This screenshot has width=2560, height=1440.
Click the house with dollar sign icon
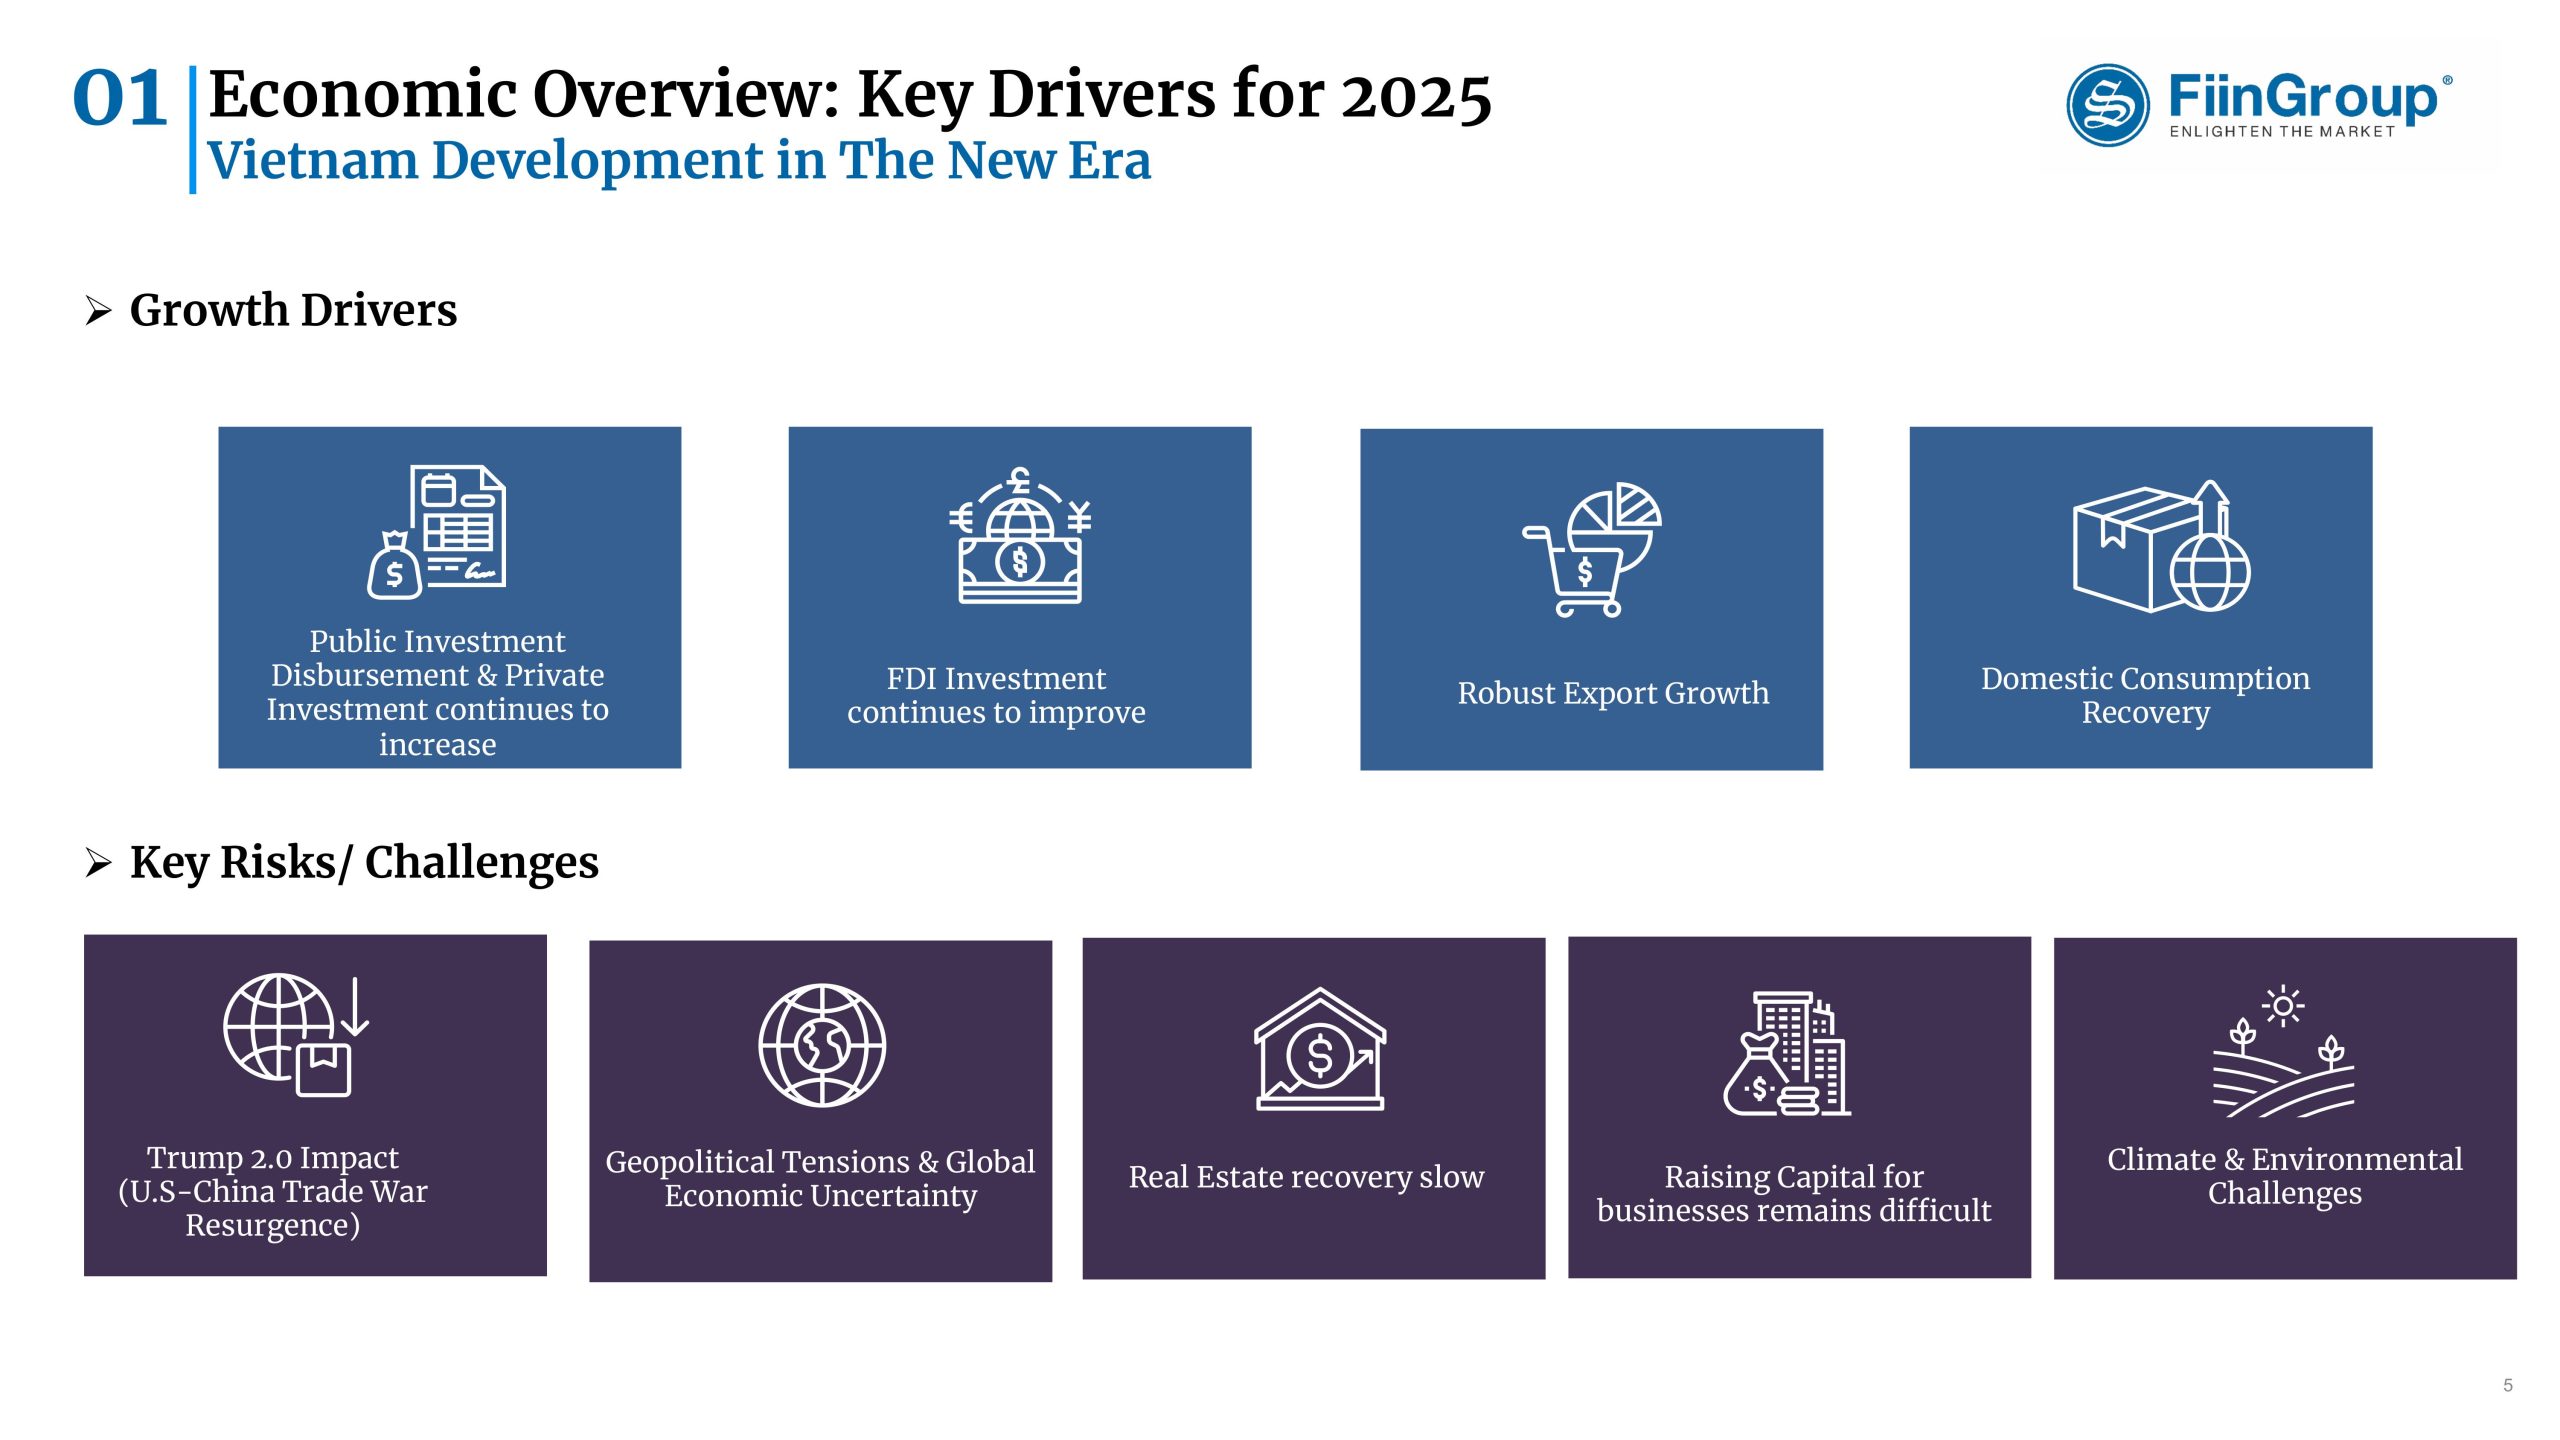point(1320,1049)
